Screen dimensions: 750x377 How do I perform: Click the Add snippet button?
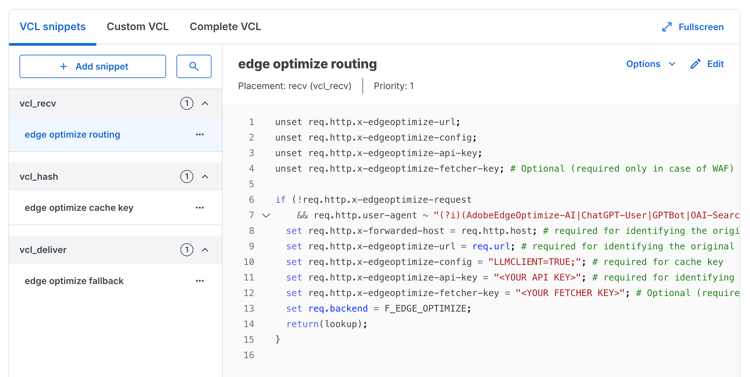click(93, 67)
